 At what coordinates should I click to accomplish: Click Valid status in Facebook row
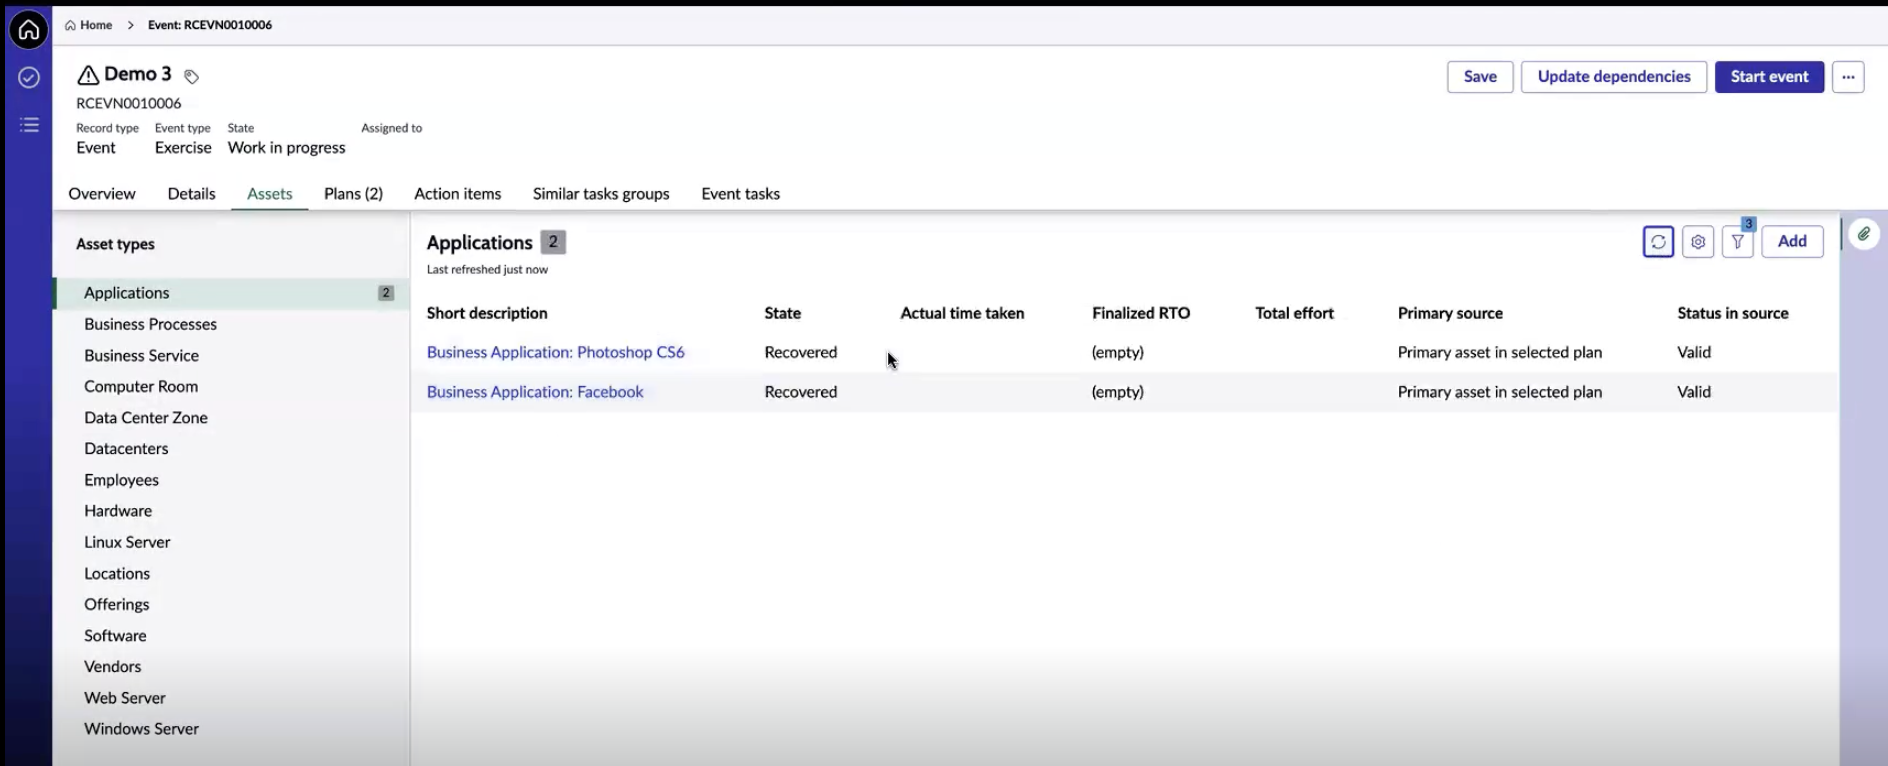coord(1694,392)
